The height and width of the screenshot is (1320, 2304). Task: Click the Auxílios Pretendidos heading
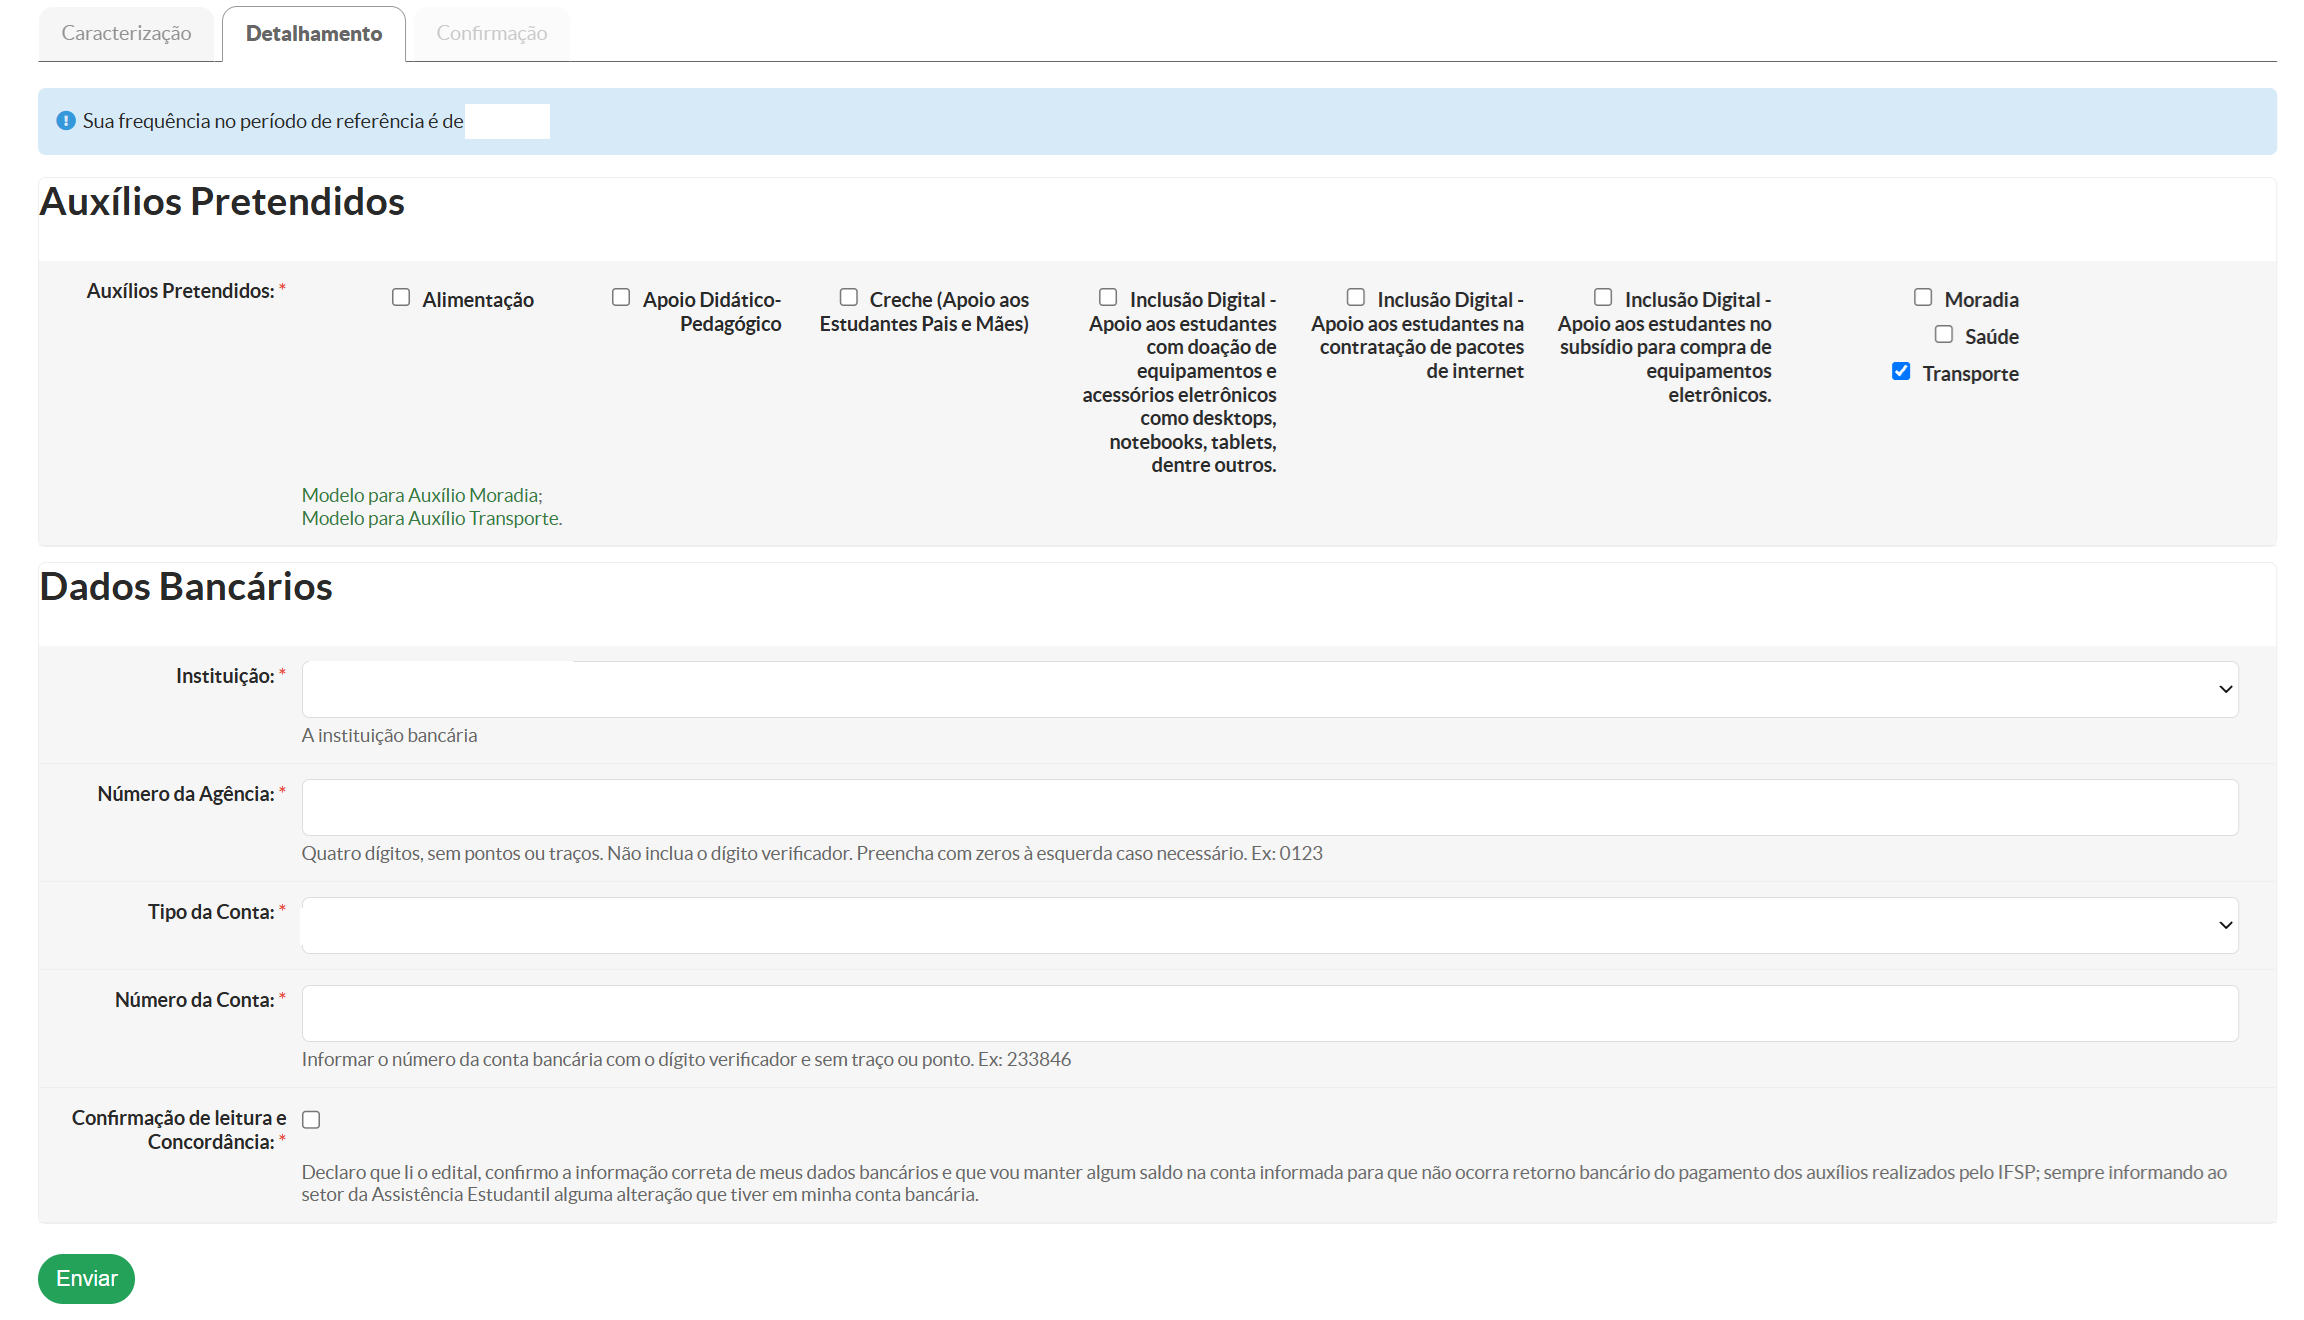222,202
